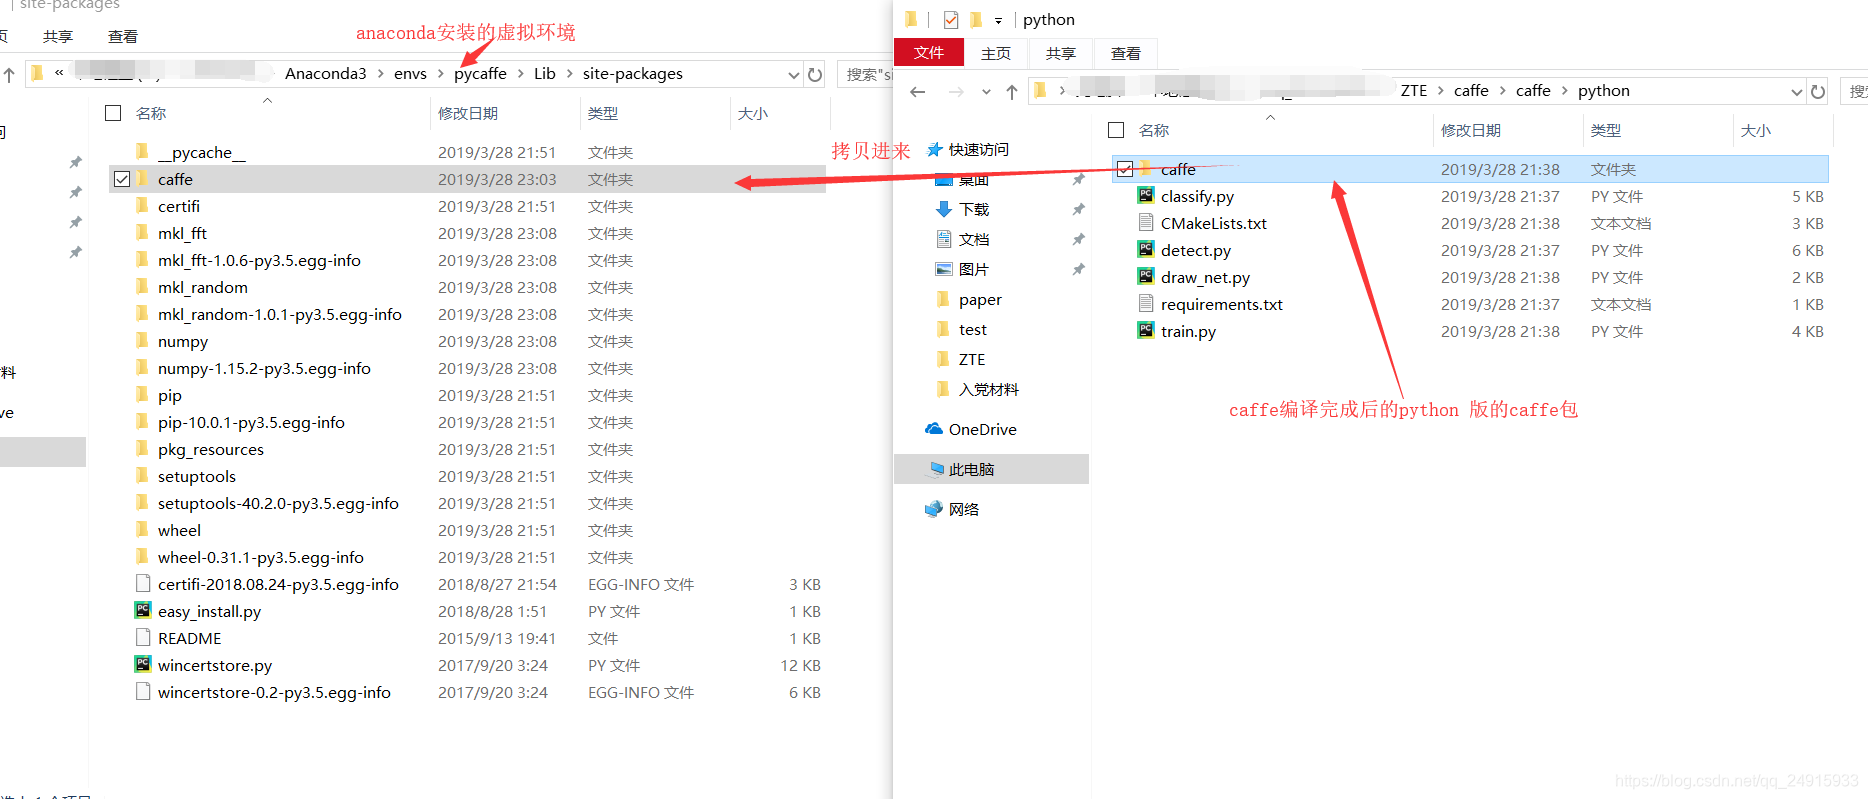Navigate to Anaconda3 in breadcrumb
This screenshot has height=799, width=1868.
point(326,74)
